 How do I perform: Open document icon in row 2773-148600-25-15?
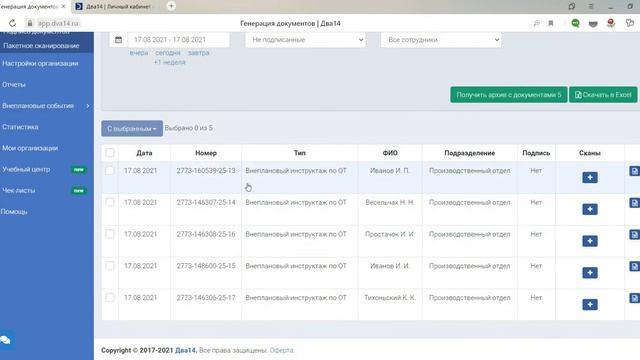[634, 267]
